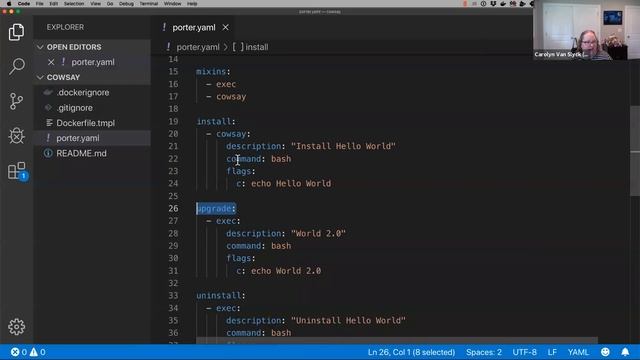Click the uninstall key on line 33
This screenshot has height=360, width=640.
[x=218, y=296]
